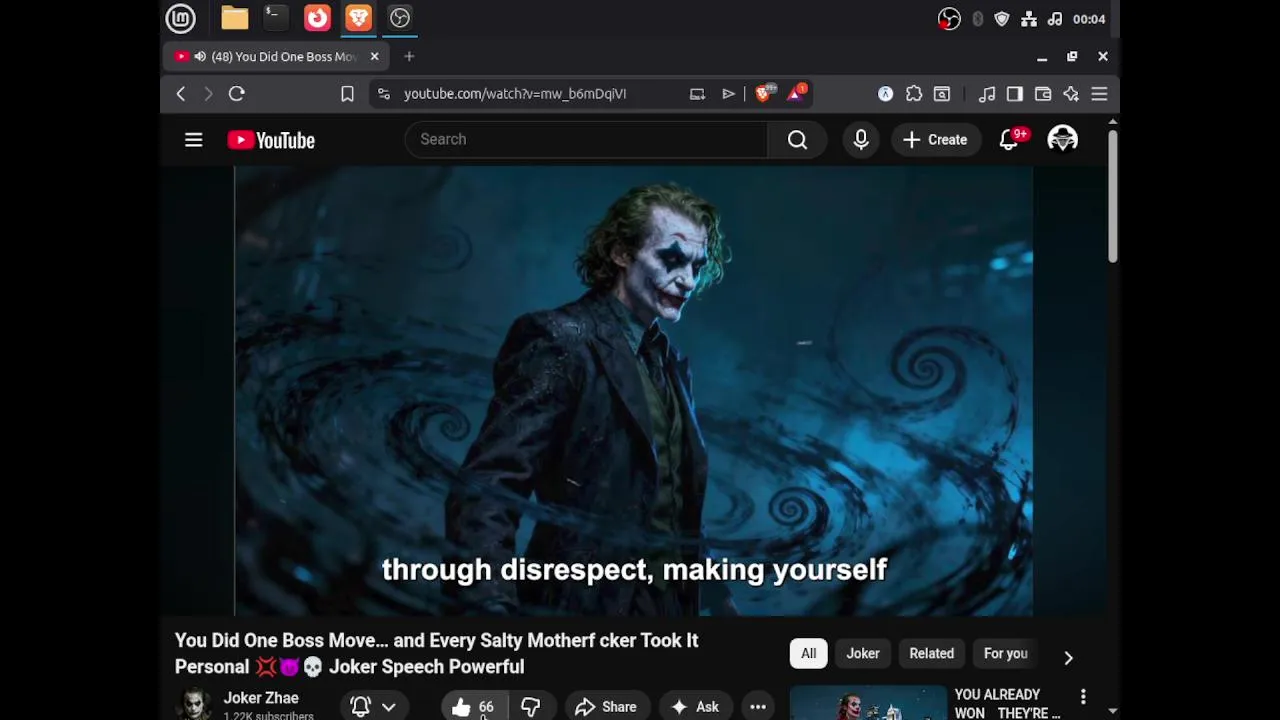
Task: Show more filter chips with right arrow
Action: click(x=1068, y=657)
